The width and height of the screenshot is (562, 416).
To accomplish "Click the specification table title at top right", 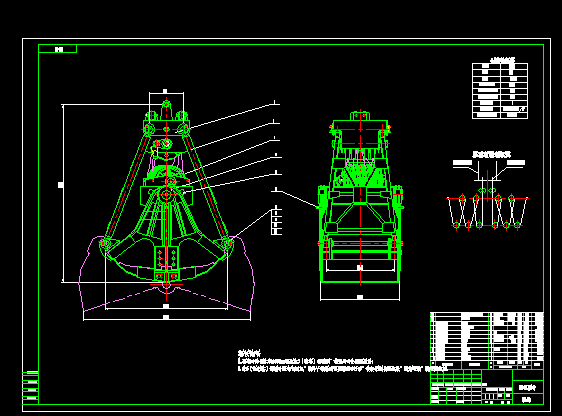I will [502, 60].
